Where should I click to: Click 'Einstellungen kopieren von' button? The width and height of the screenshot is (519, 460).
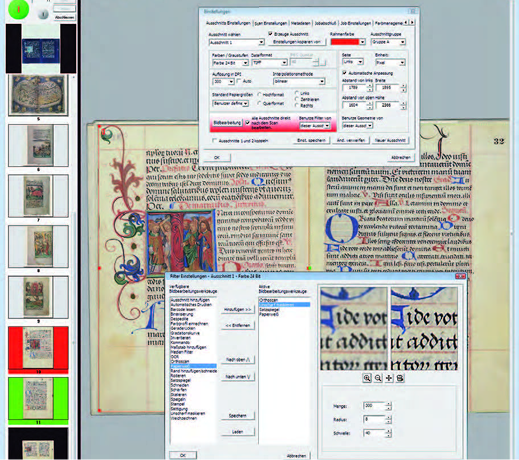click(297, 42)
